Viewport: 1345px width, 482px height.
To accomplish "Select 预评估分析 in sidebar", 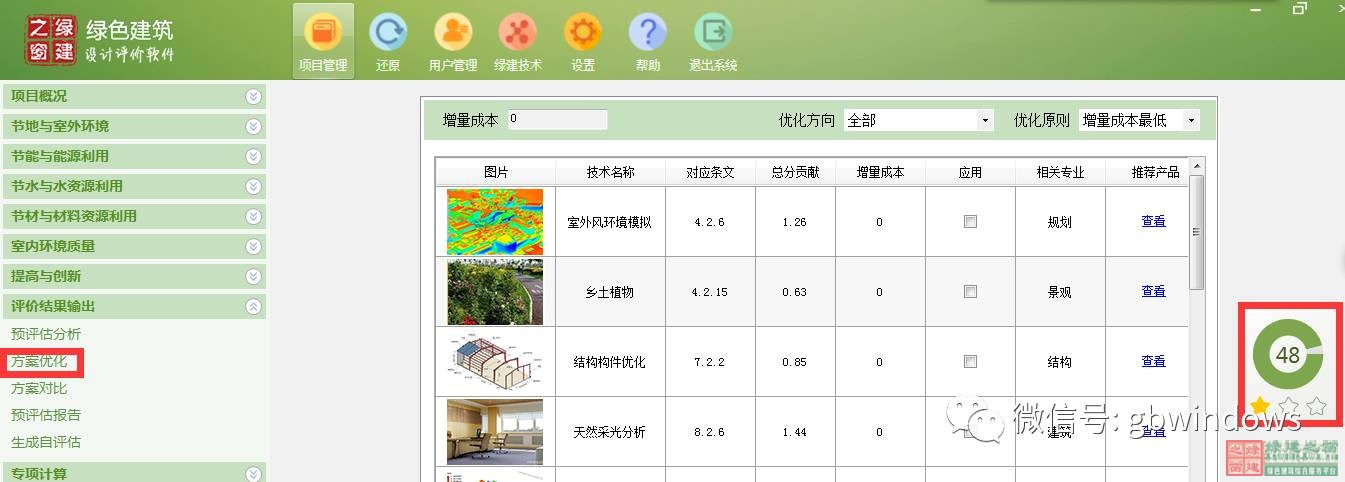I will coord(46,334).
